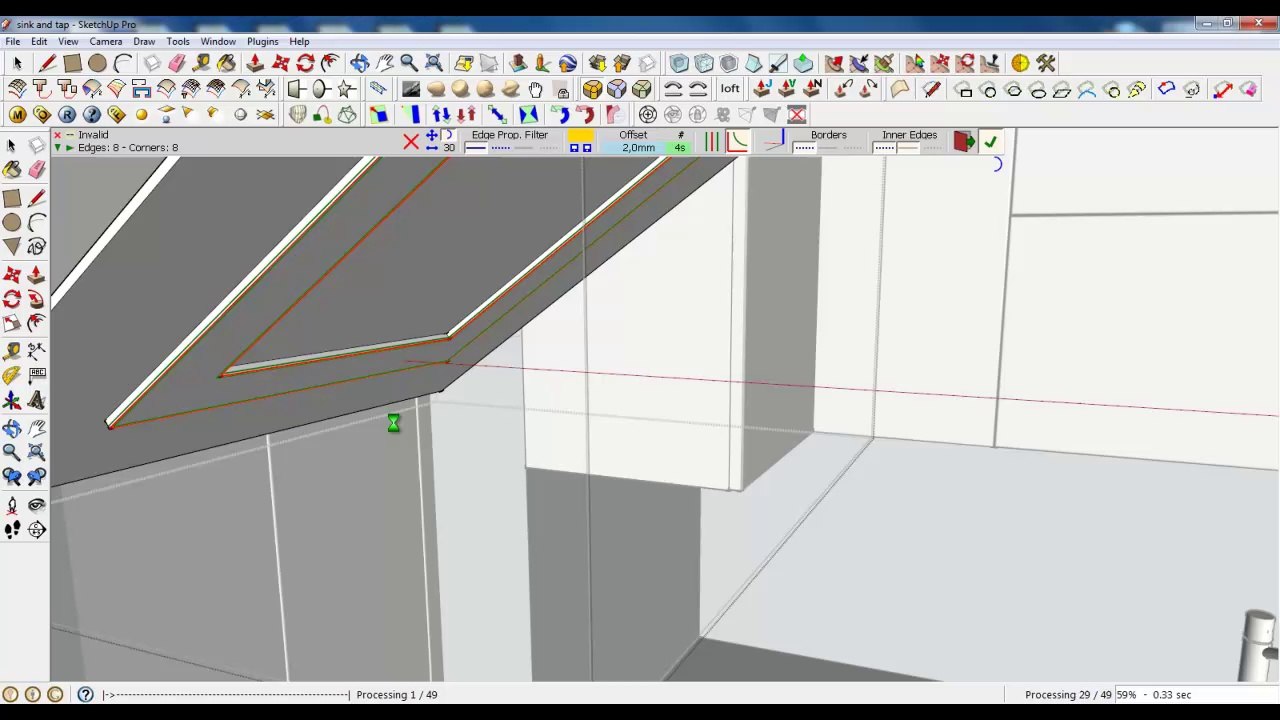Select the Pencil line tool in top toolbar
1280x720 pixels.
tap(47, 63)
